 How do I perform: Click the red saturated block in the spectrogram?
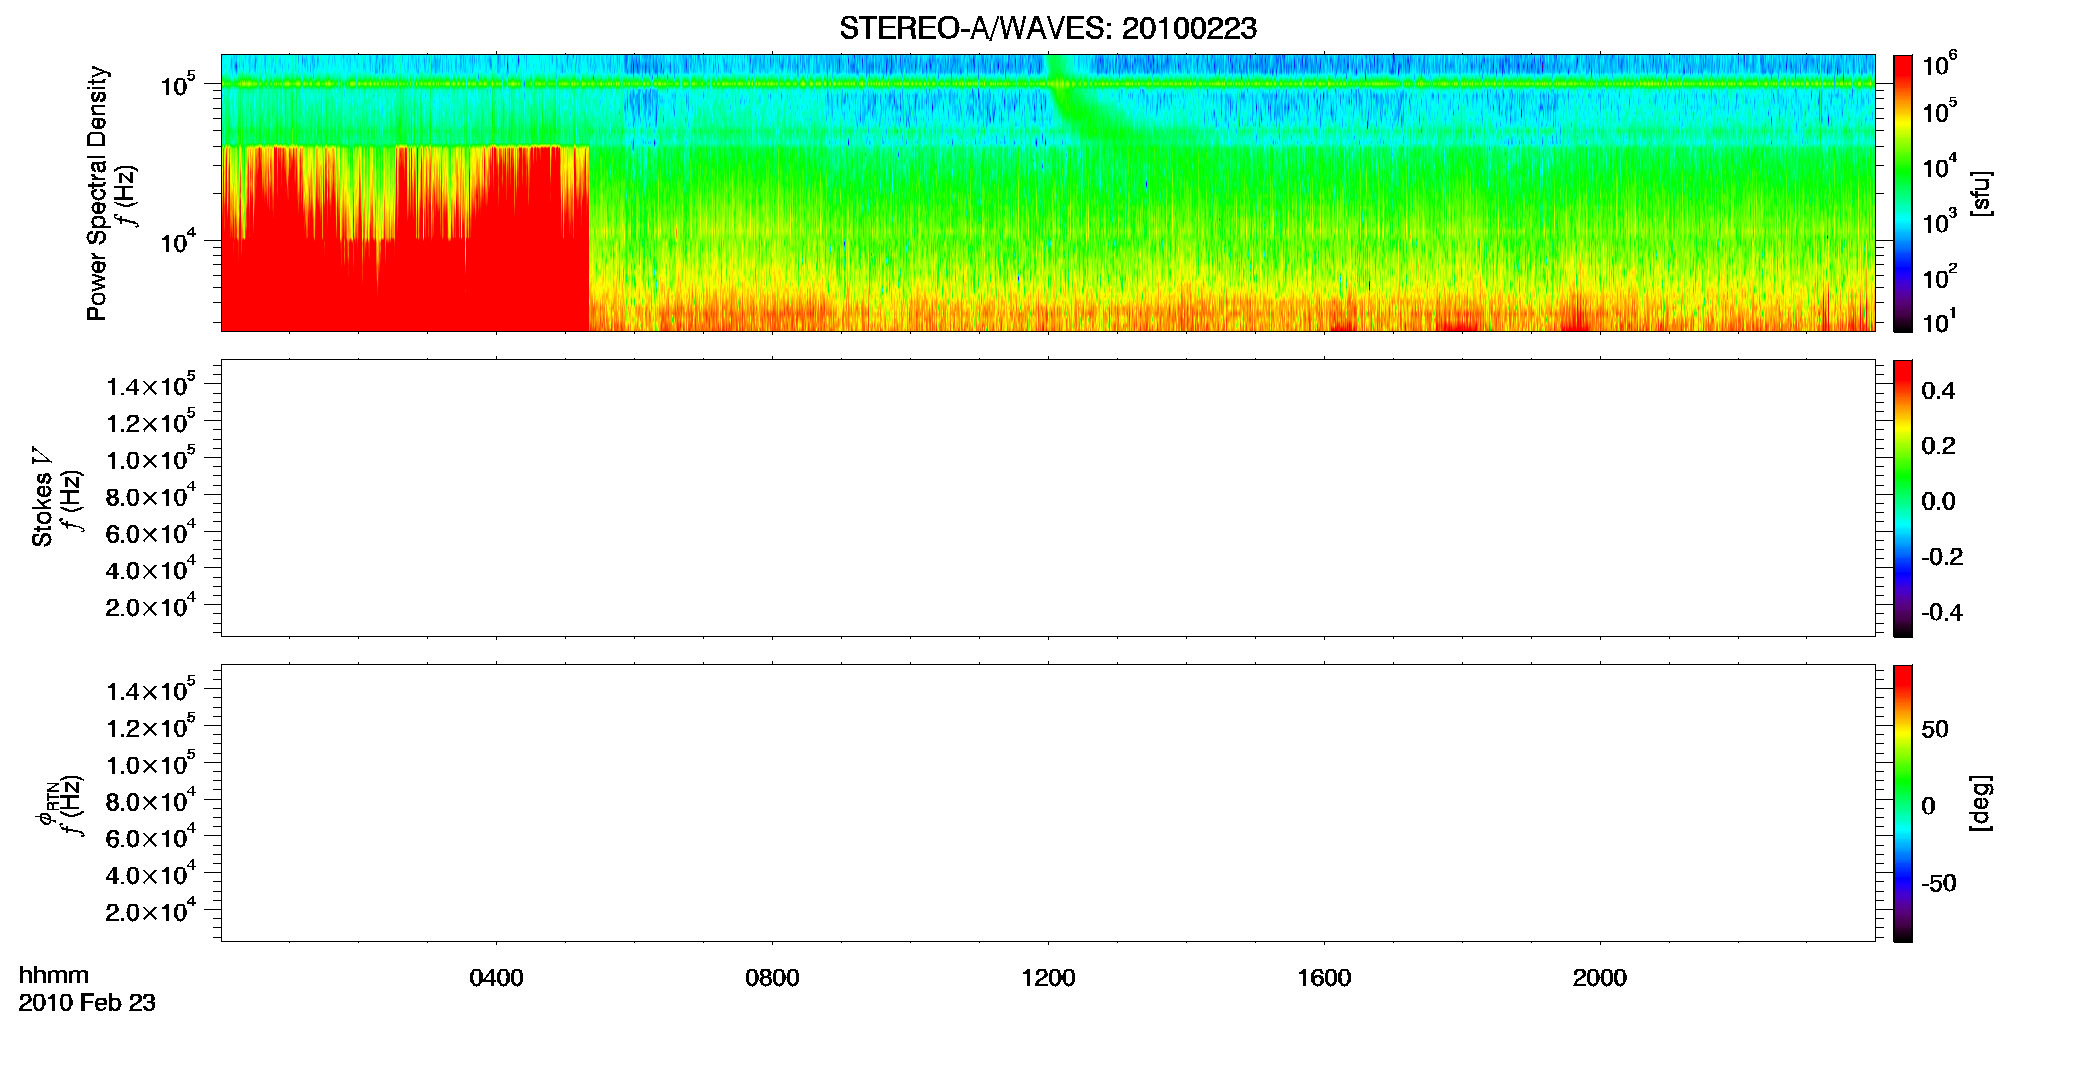coord(404,240)
